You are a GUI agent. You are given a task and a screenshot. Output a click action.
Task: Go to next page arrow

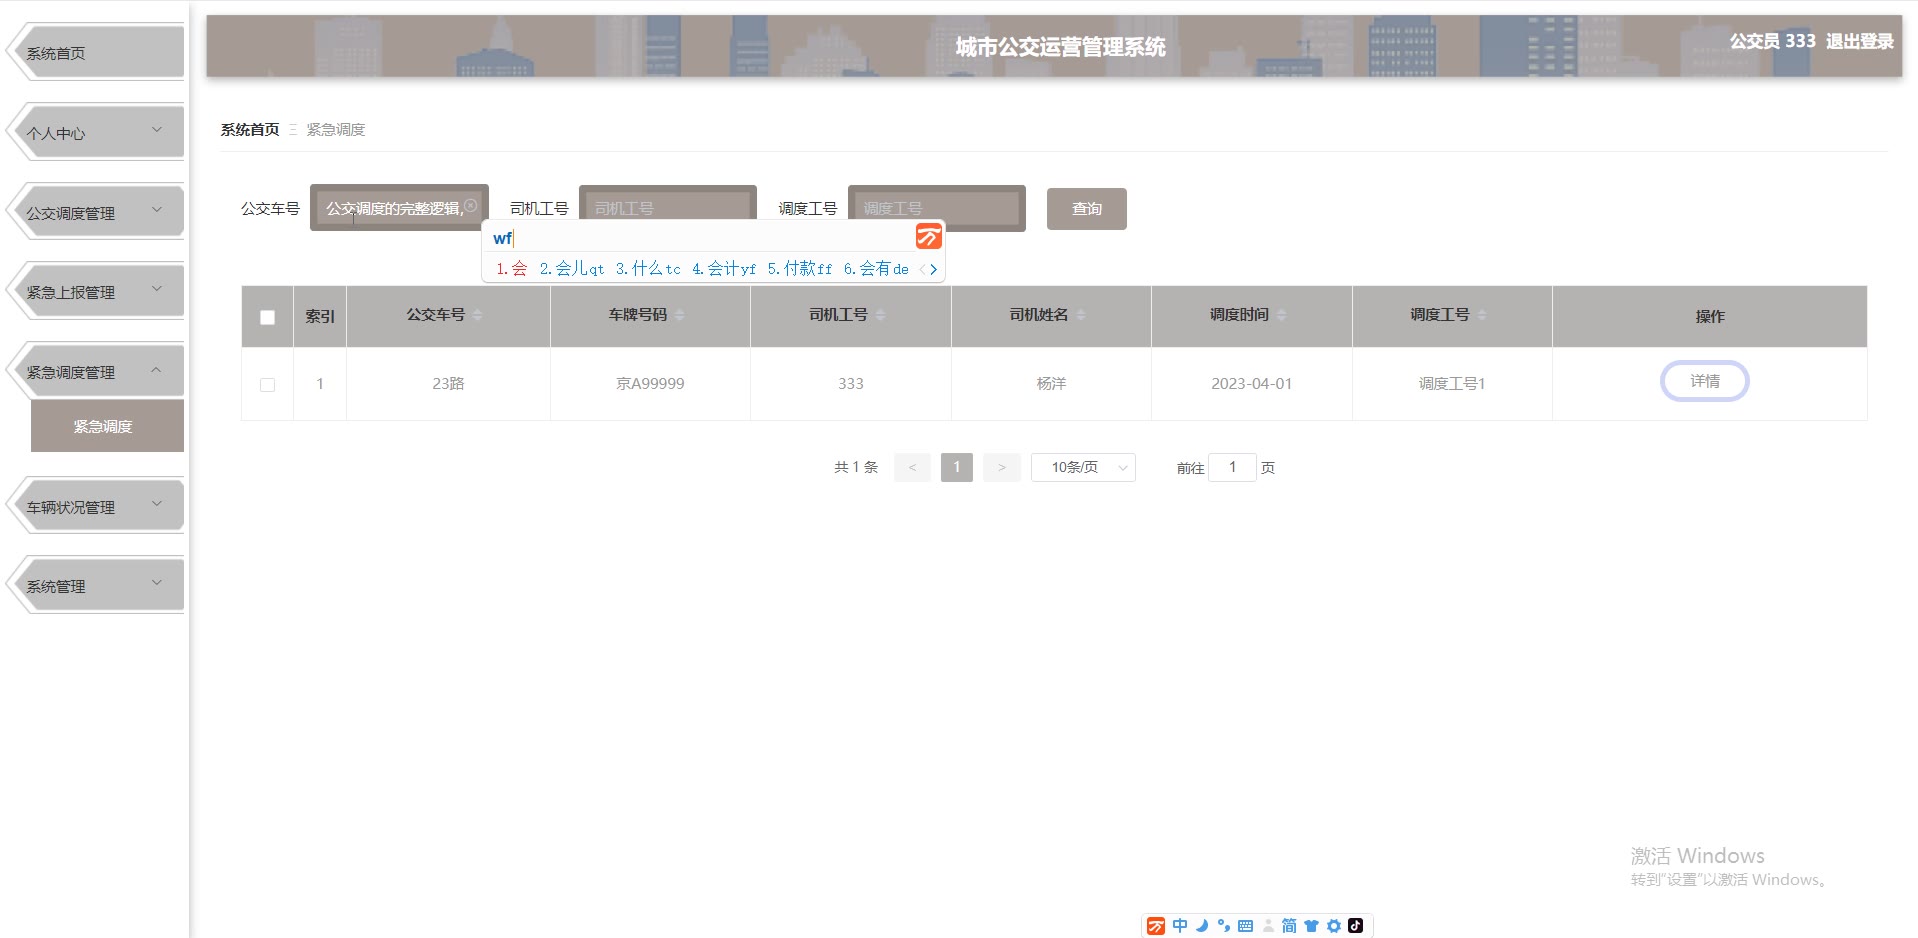pyautogui.click(x=1002, y=467)
